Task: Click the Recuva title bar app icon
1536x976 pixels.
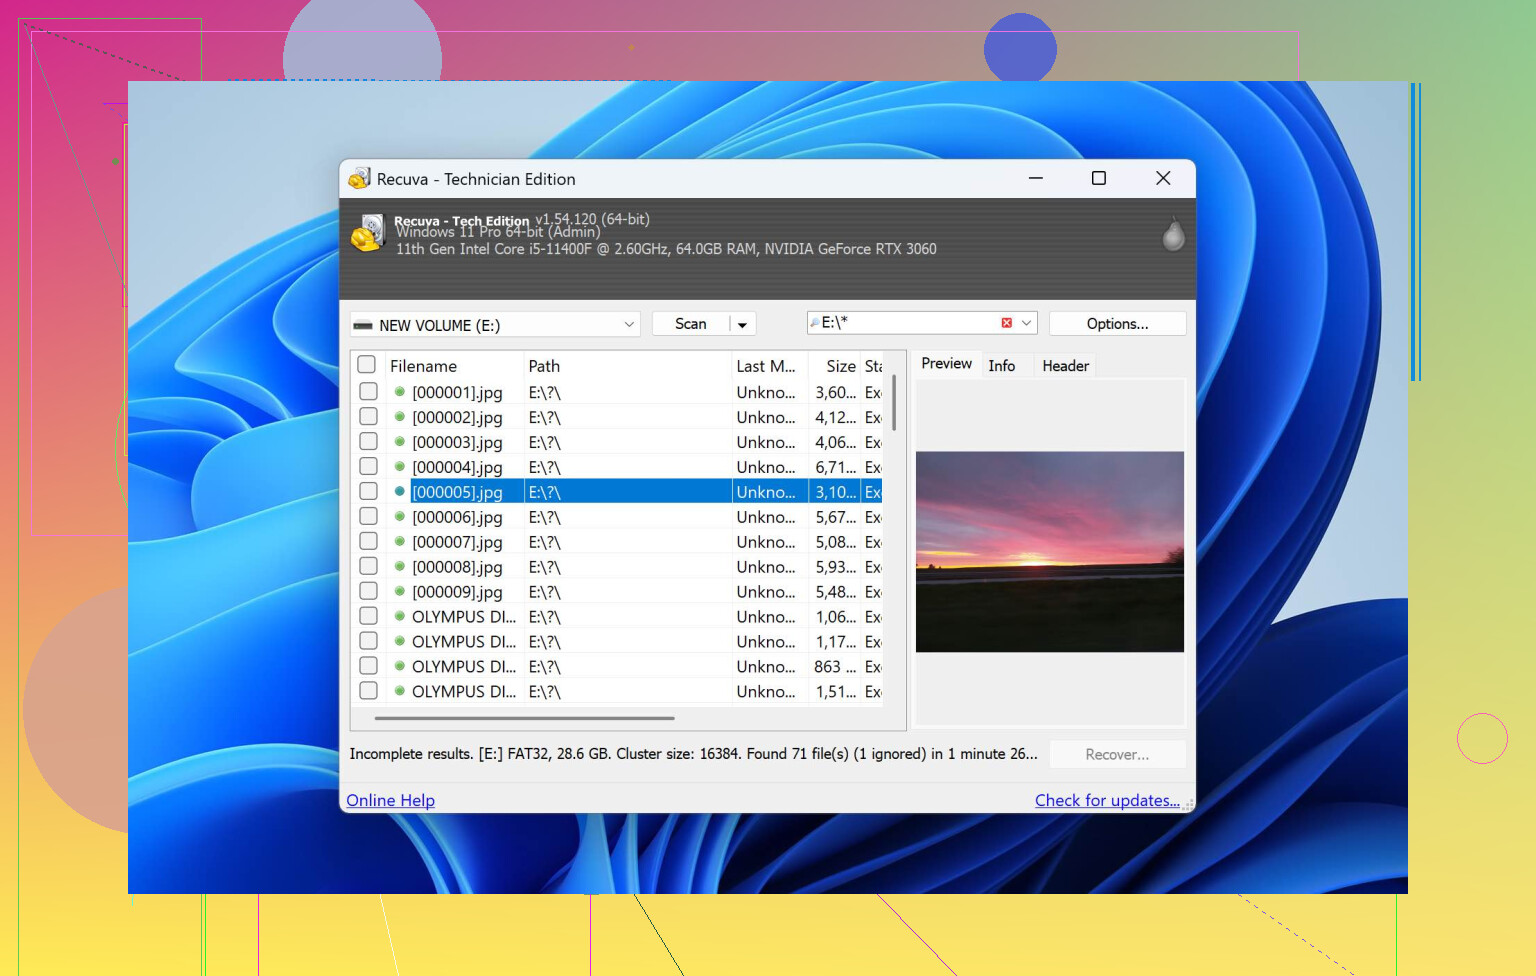Action: coord(359,179)
